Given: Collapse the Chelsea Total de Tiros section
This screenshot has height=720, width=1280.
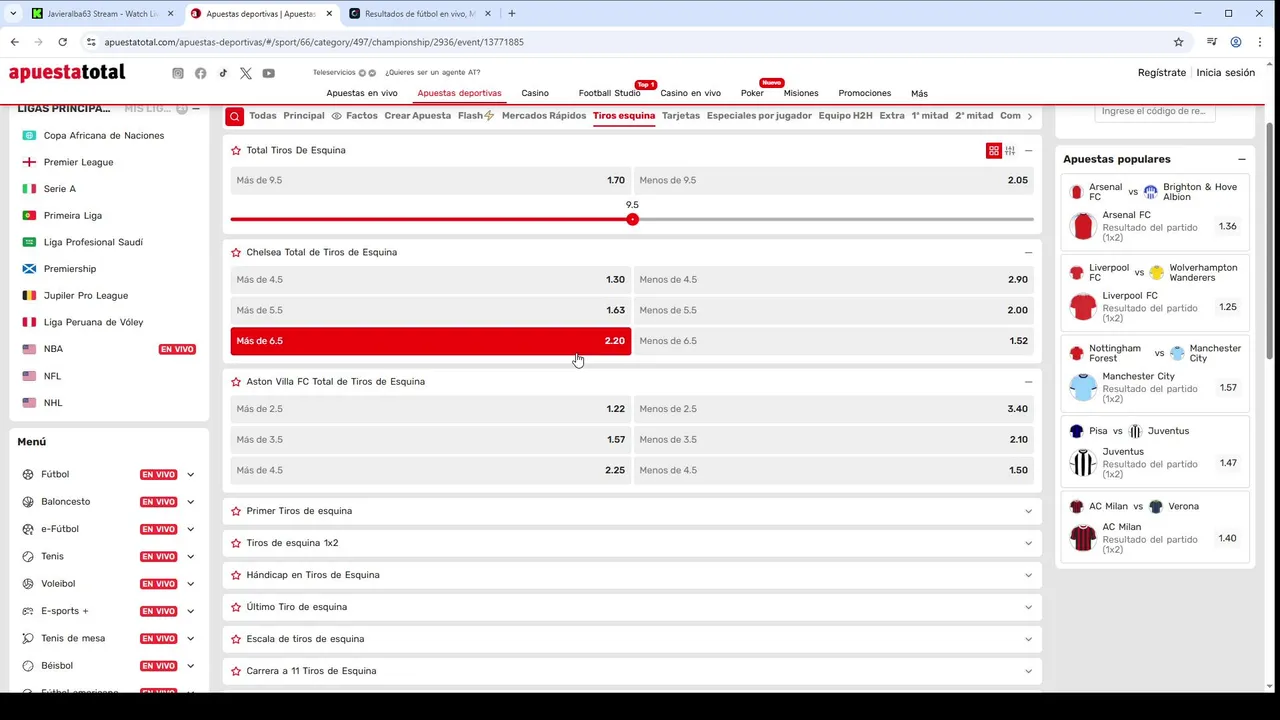Looking at the screenshot, I should click(1028, 252).
